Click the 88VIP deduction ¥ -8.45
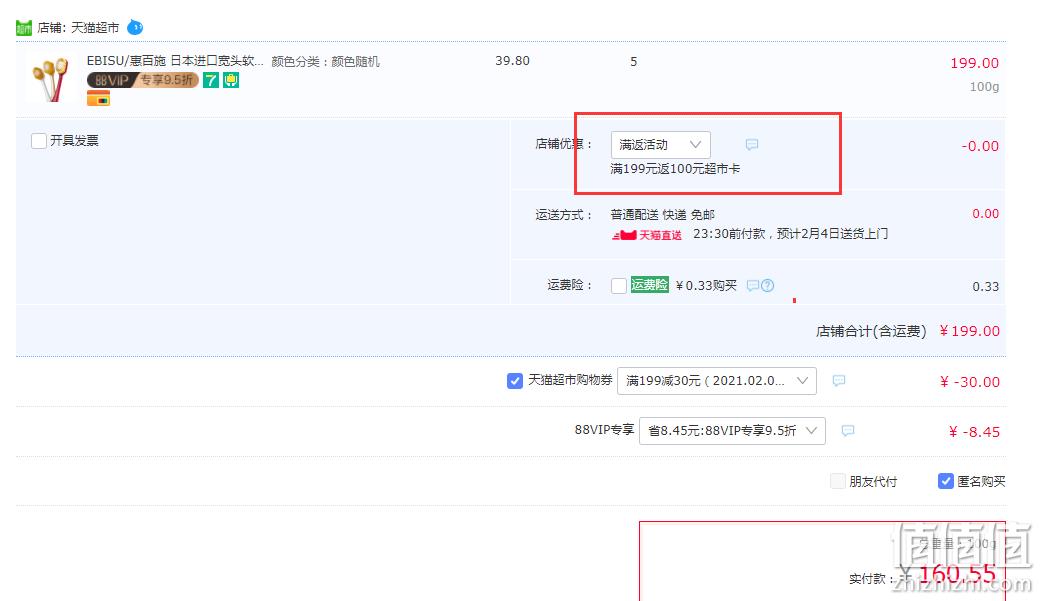Screen dimensions: 1041x601 pos(974,432)
